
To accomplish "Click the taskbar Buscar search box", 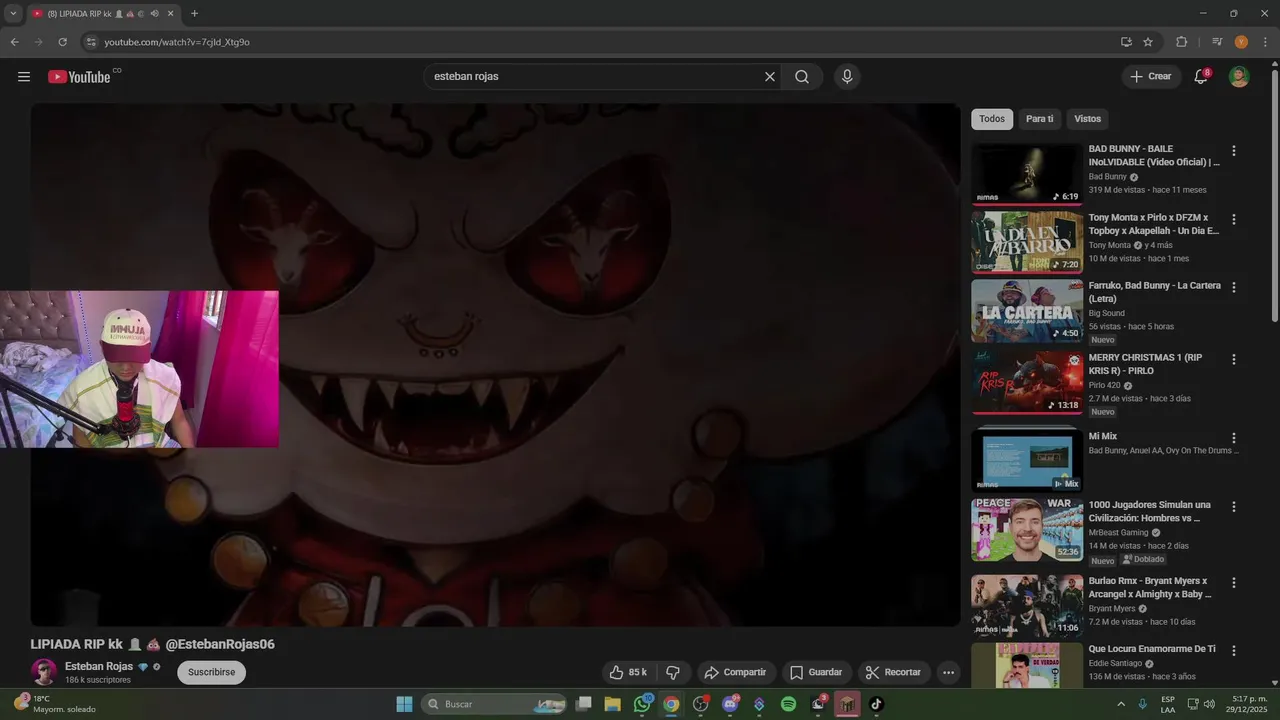I will click(494, 704).
